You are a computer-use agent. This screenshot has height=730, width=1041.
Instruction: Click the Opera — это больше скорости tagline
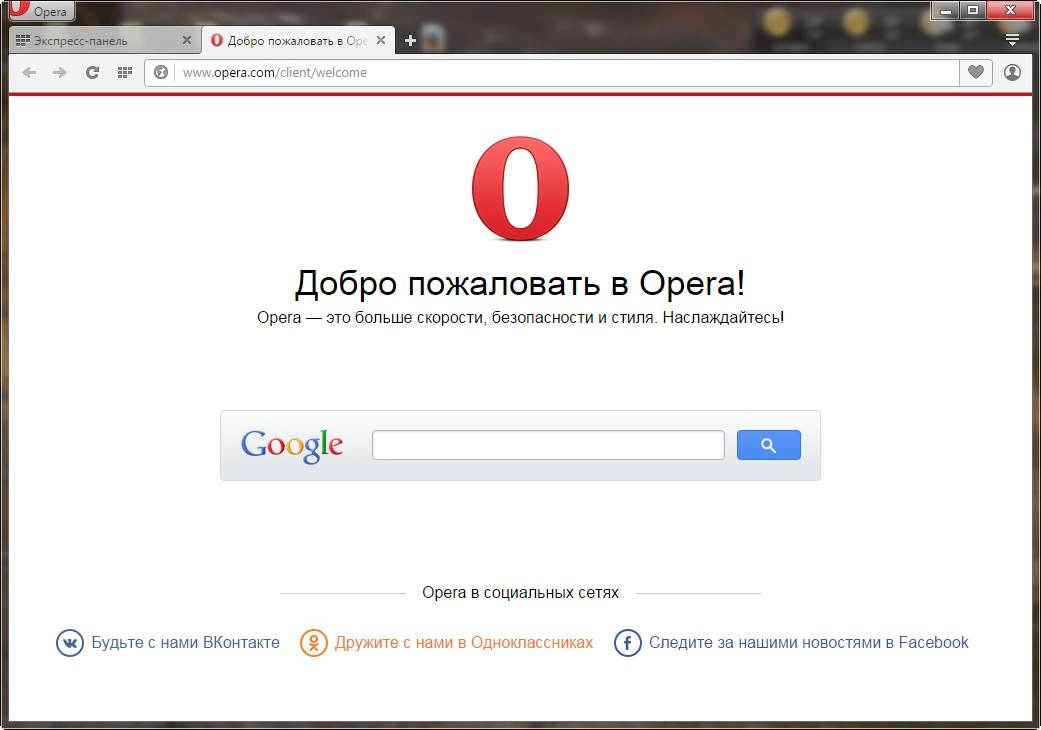click(520, 318)
